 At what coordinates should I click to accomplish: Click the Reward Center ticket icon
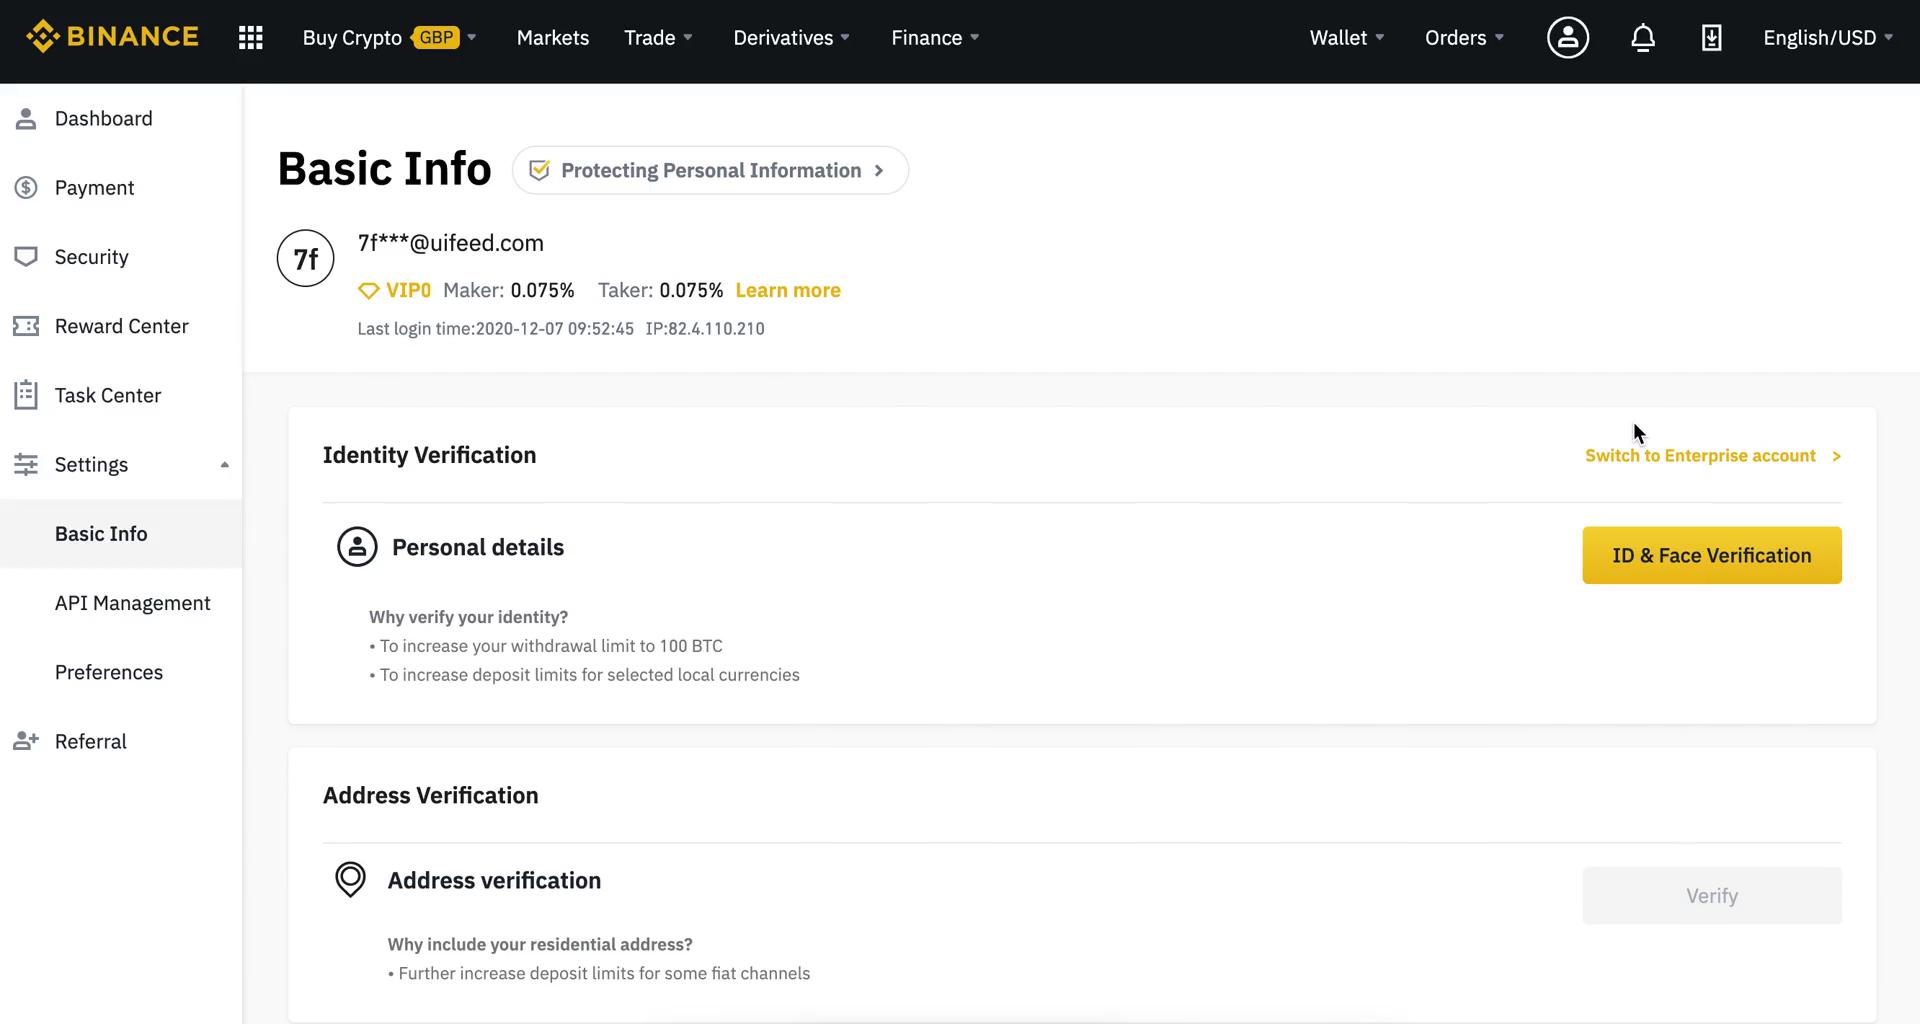tap(26, 326)
